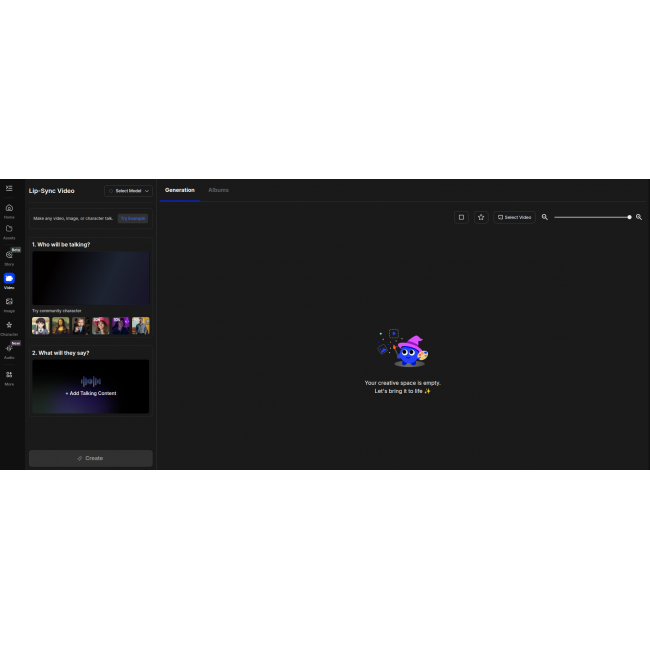Click the favorites star filter button

point(481,217)
